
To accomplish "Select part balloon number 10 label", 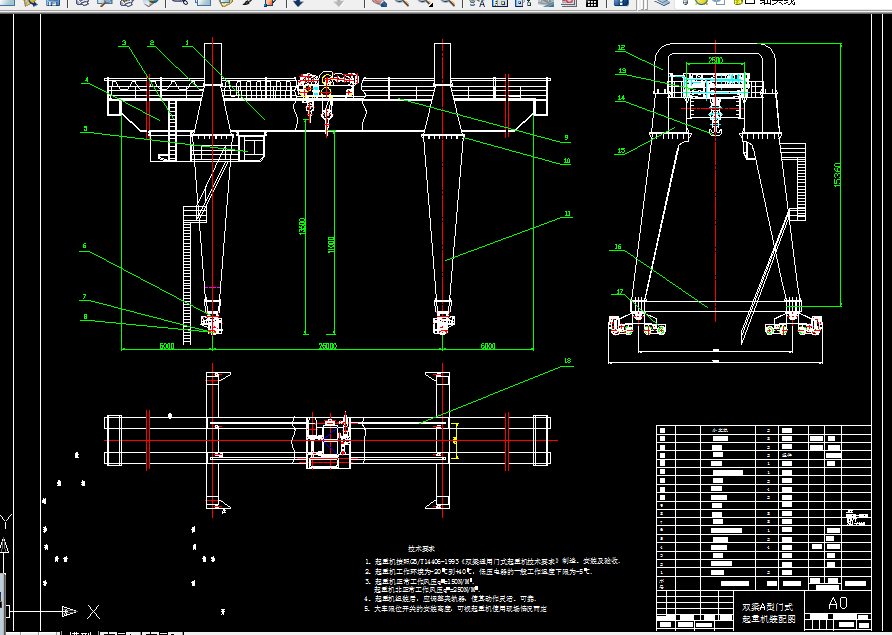I will [x=567, y=160].
